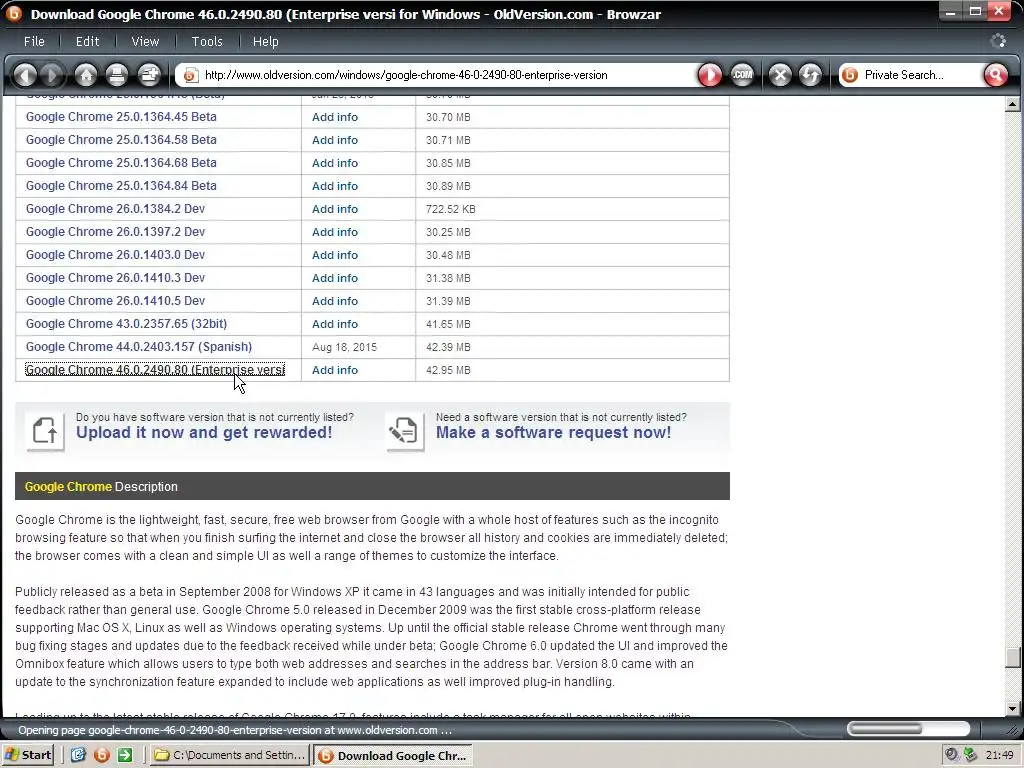Click the loading spinner icon at top right

[x=998, y=41]
